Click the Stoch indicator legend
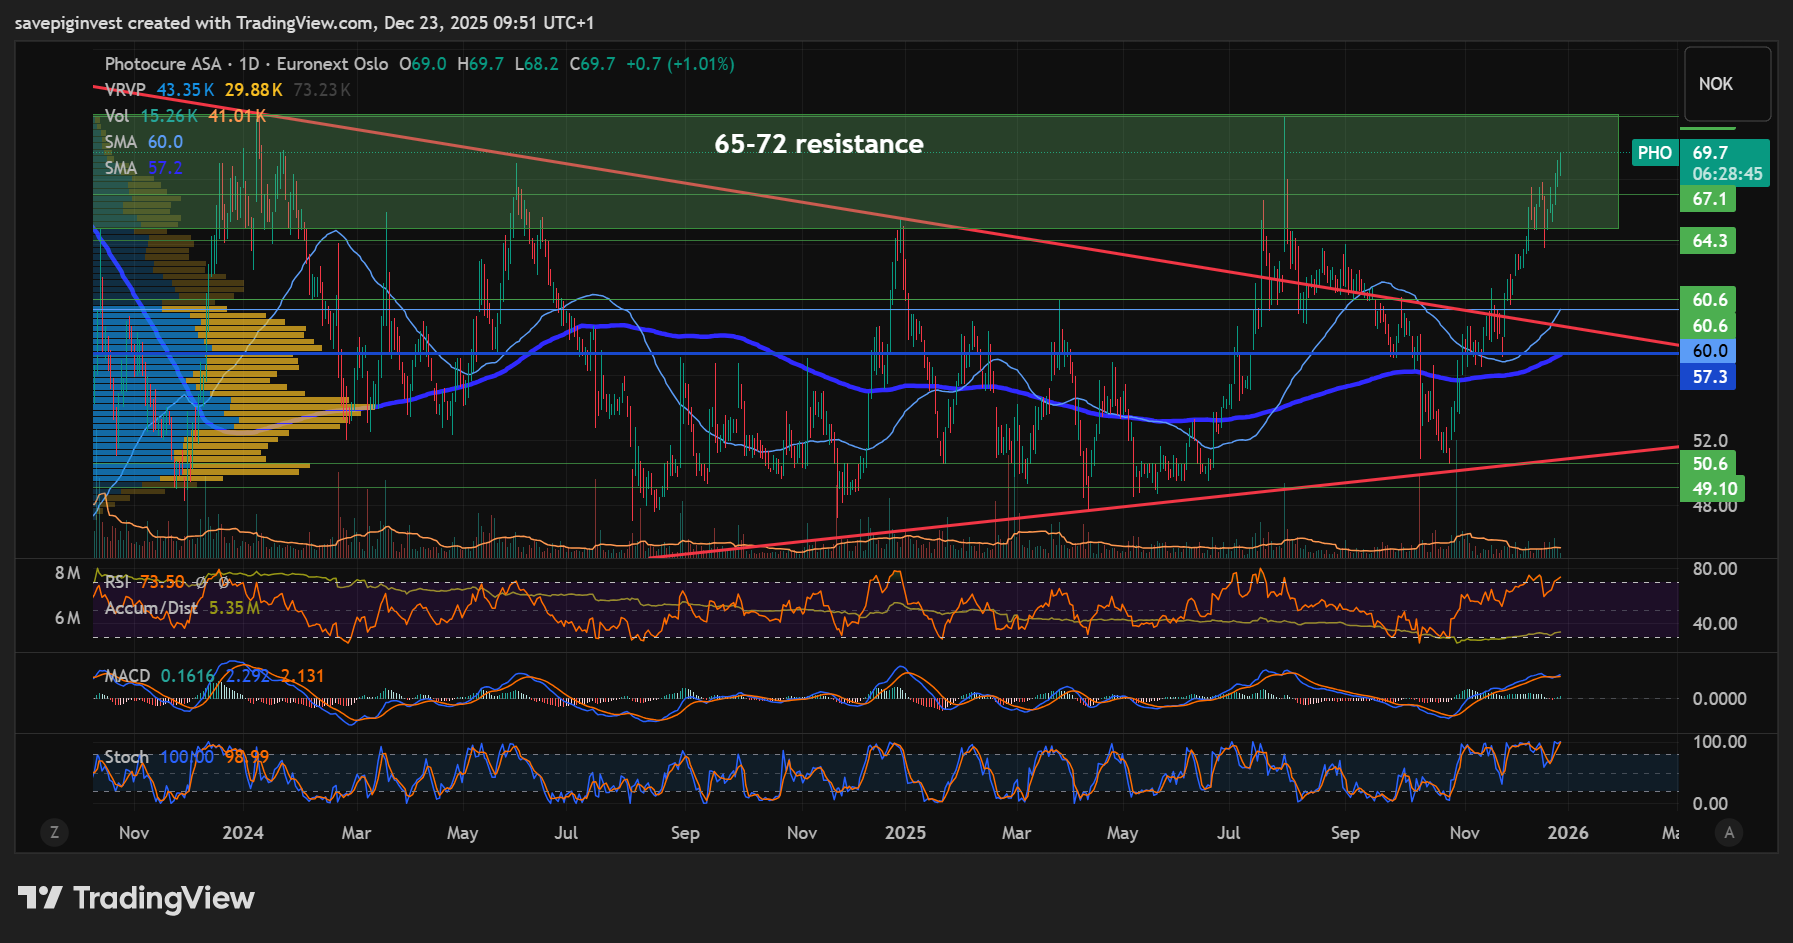1793x943 pixels. coord(126,757)
